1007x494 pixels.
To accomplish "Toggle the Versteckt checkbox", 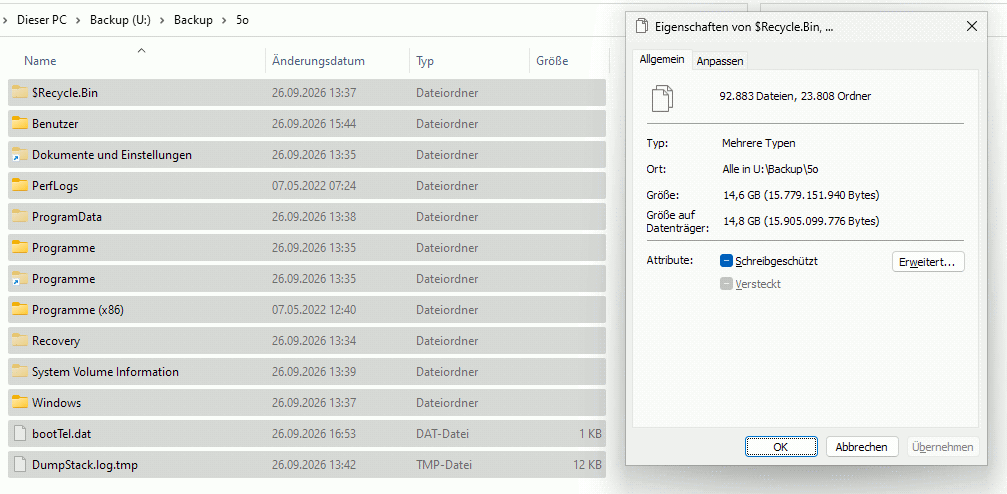I will tap(726, 284).
